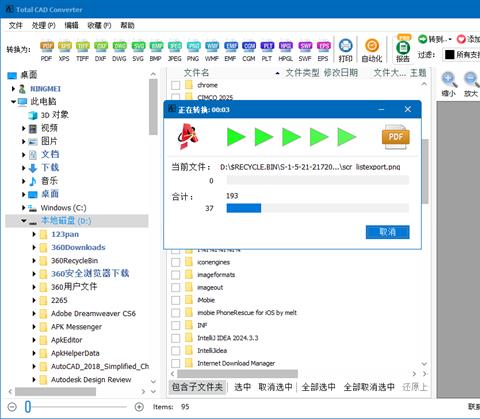Open the 帮助 menu
Screen dimensions: 480x419
(x=127, y=25)
